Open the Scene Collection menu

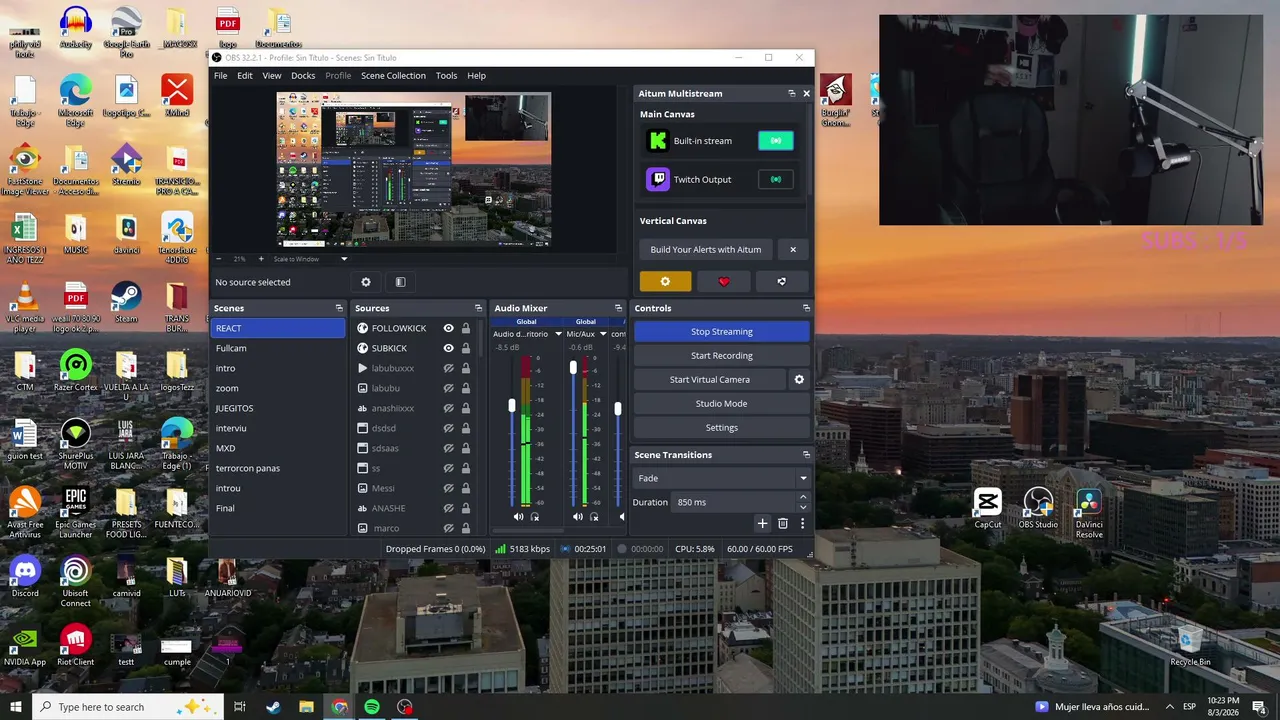(393, 76)
